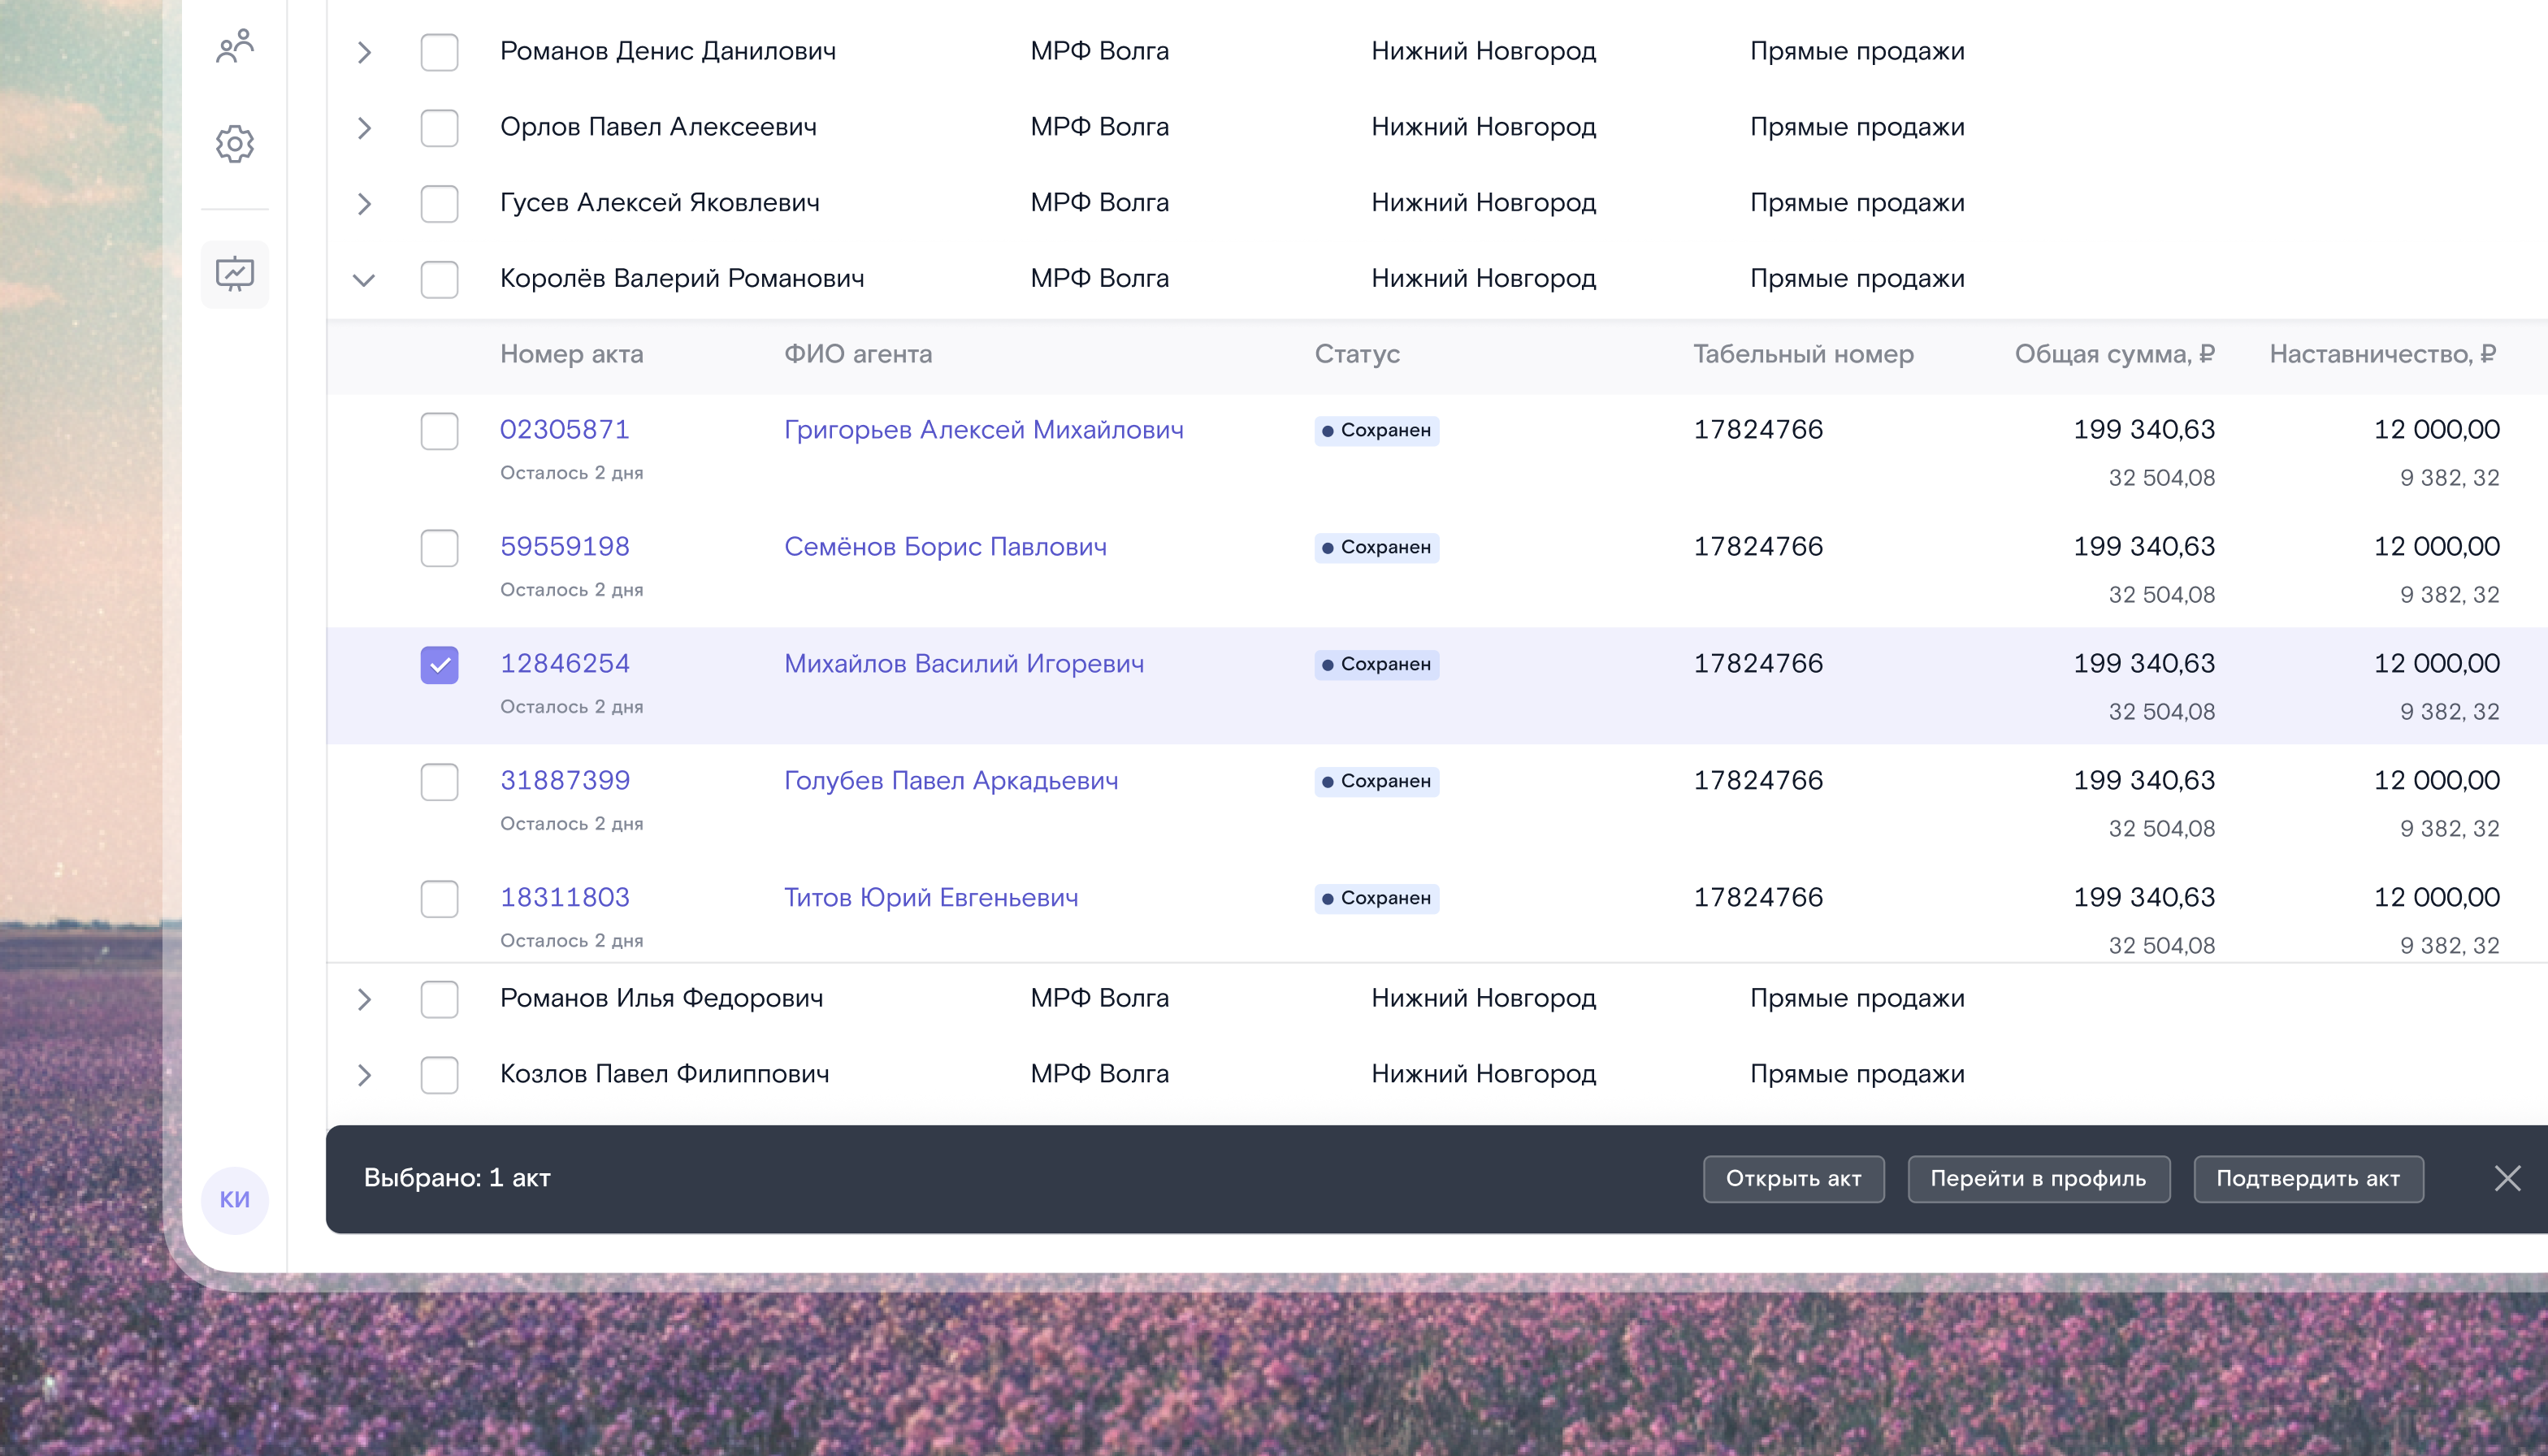Expand the Романов Денис Данилович row

[x=364, y=52]
